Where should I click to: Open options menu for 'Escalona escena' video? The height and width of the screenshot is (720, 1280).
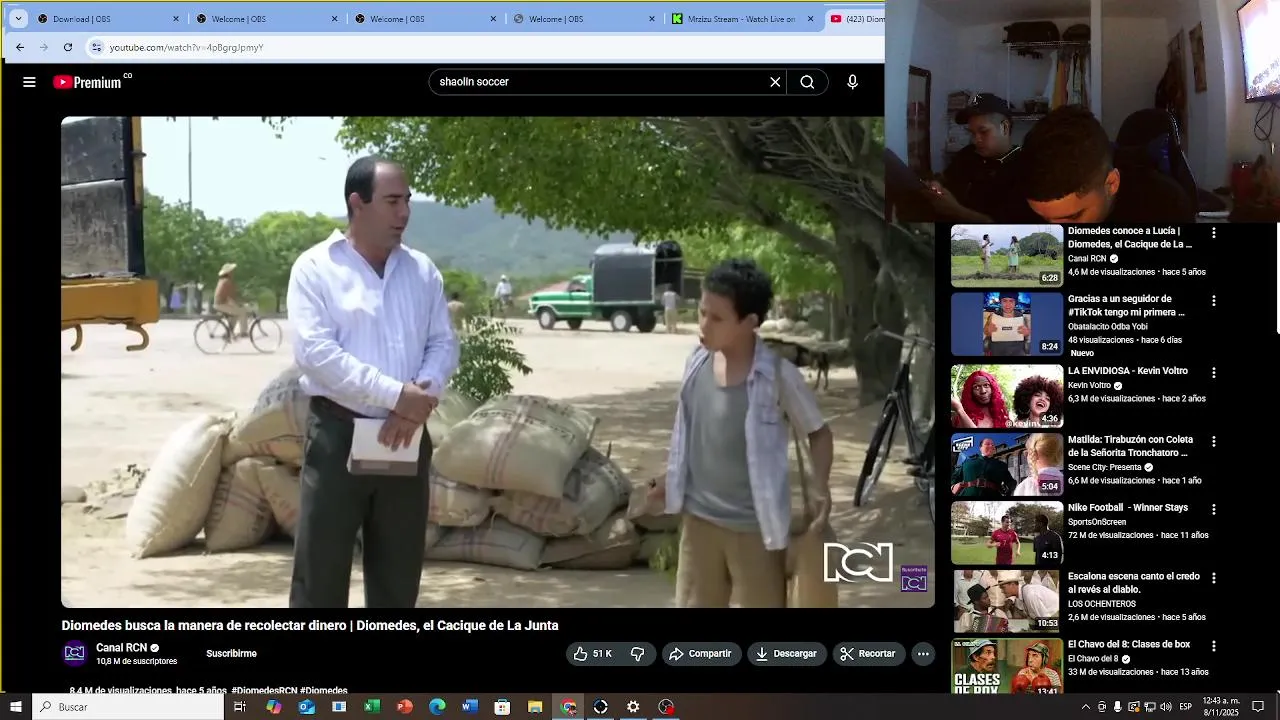coord(1214,579)
